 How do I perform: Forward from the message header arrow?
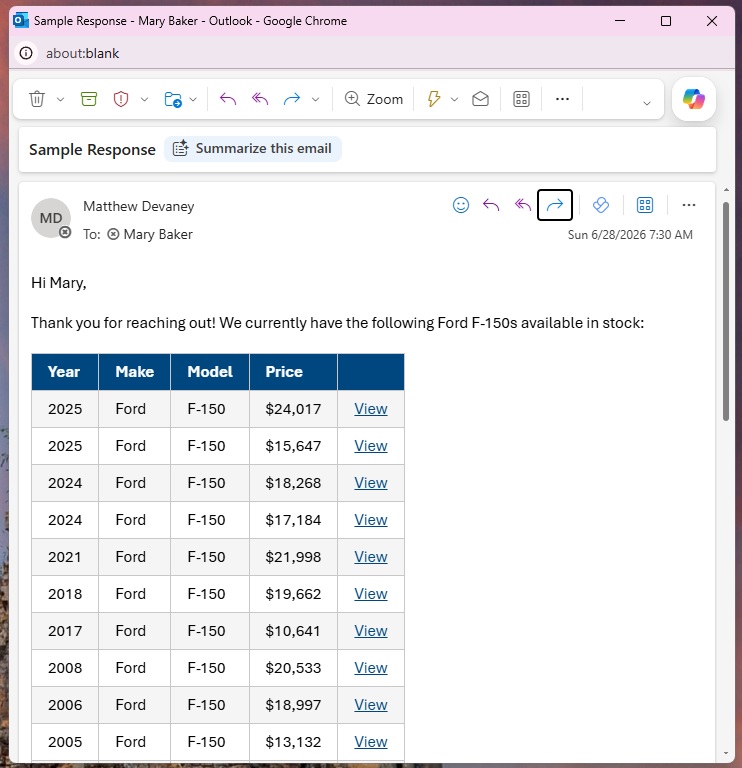coord(555,205)
